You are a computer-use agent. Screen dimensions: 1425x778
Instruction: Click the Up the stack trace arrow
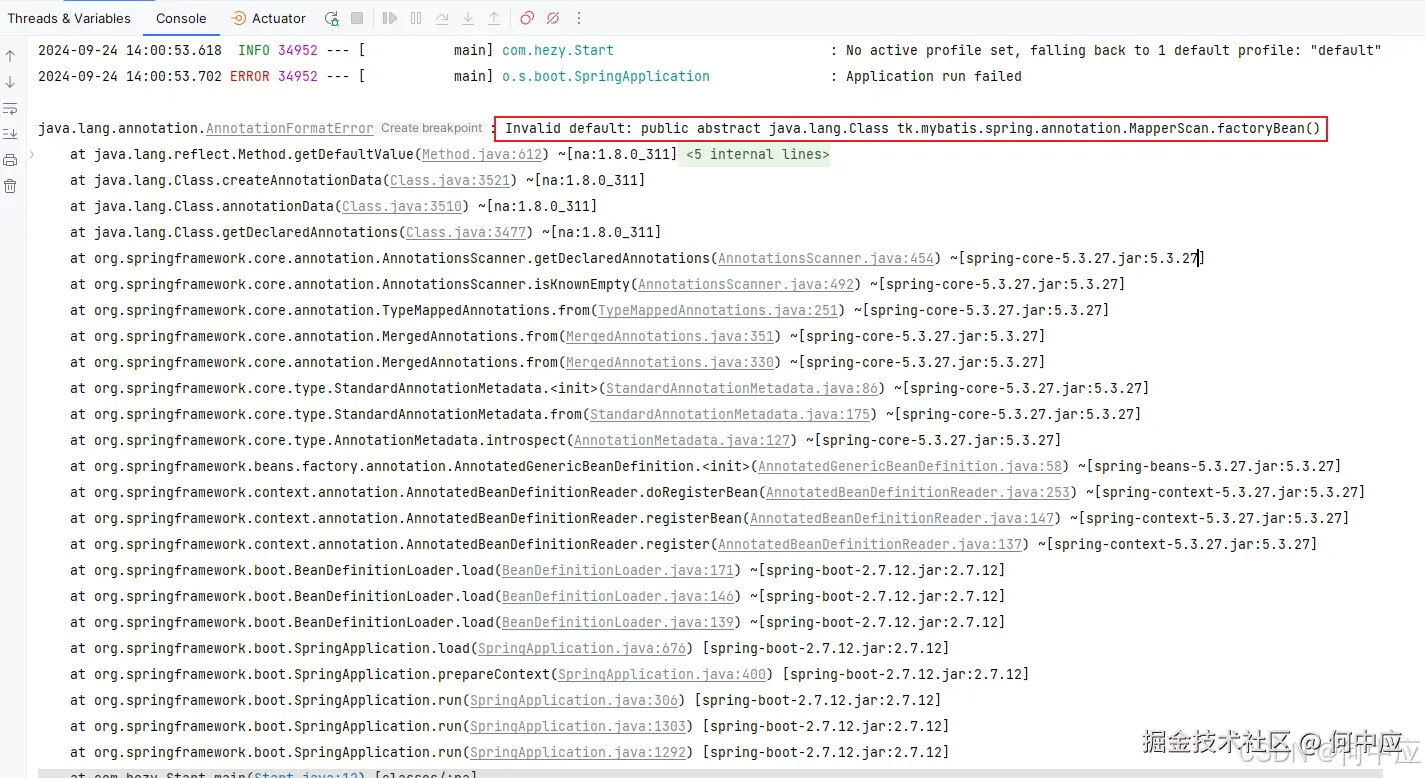click(10, 56)
